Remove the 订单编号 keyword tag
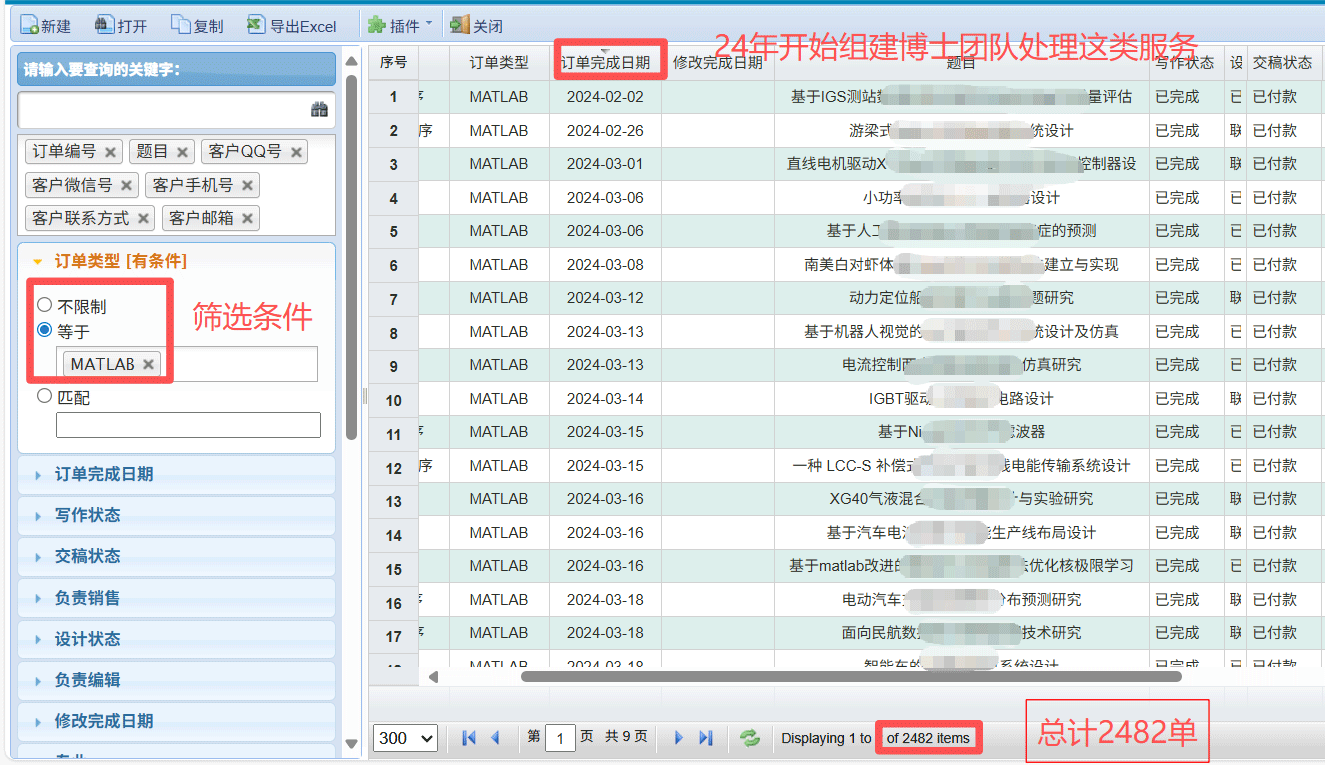This screenshot has height=765, width=1325. [110, 152]
